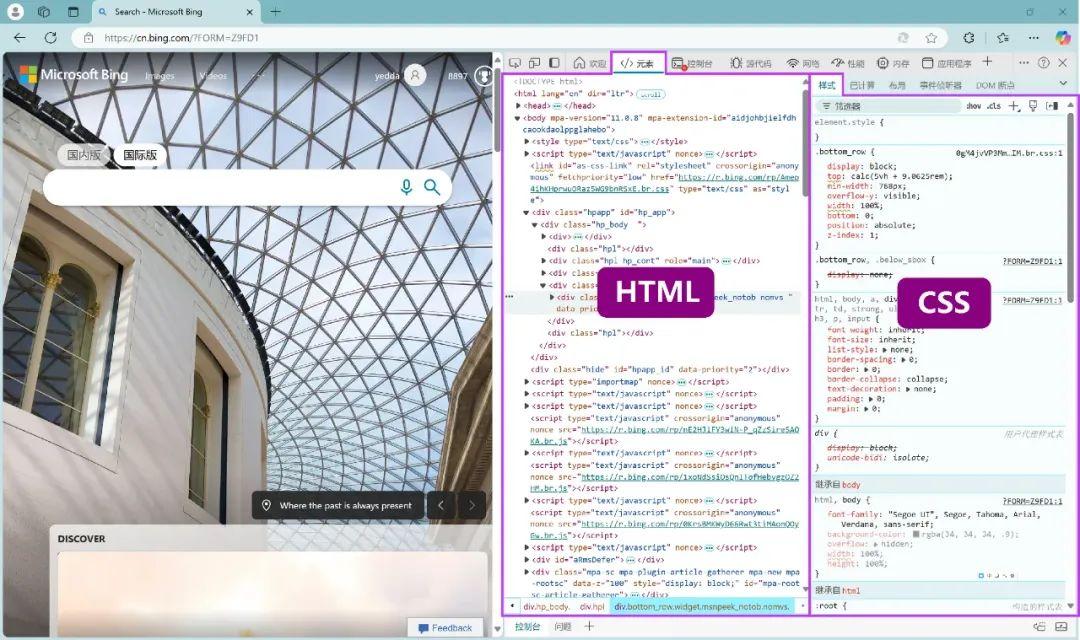Expand the div id="aRmsDefer" node
The width and height of the screenshot is (1080, 640).
pyautogui.click(x=527, y=560)
